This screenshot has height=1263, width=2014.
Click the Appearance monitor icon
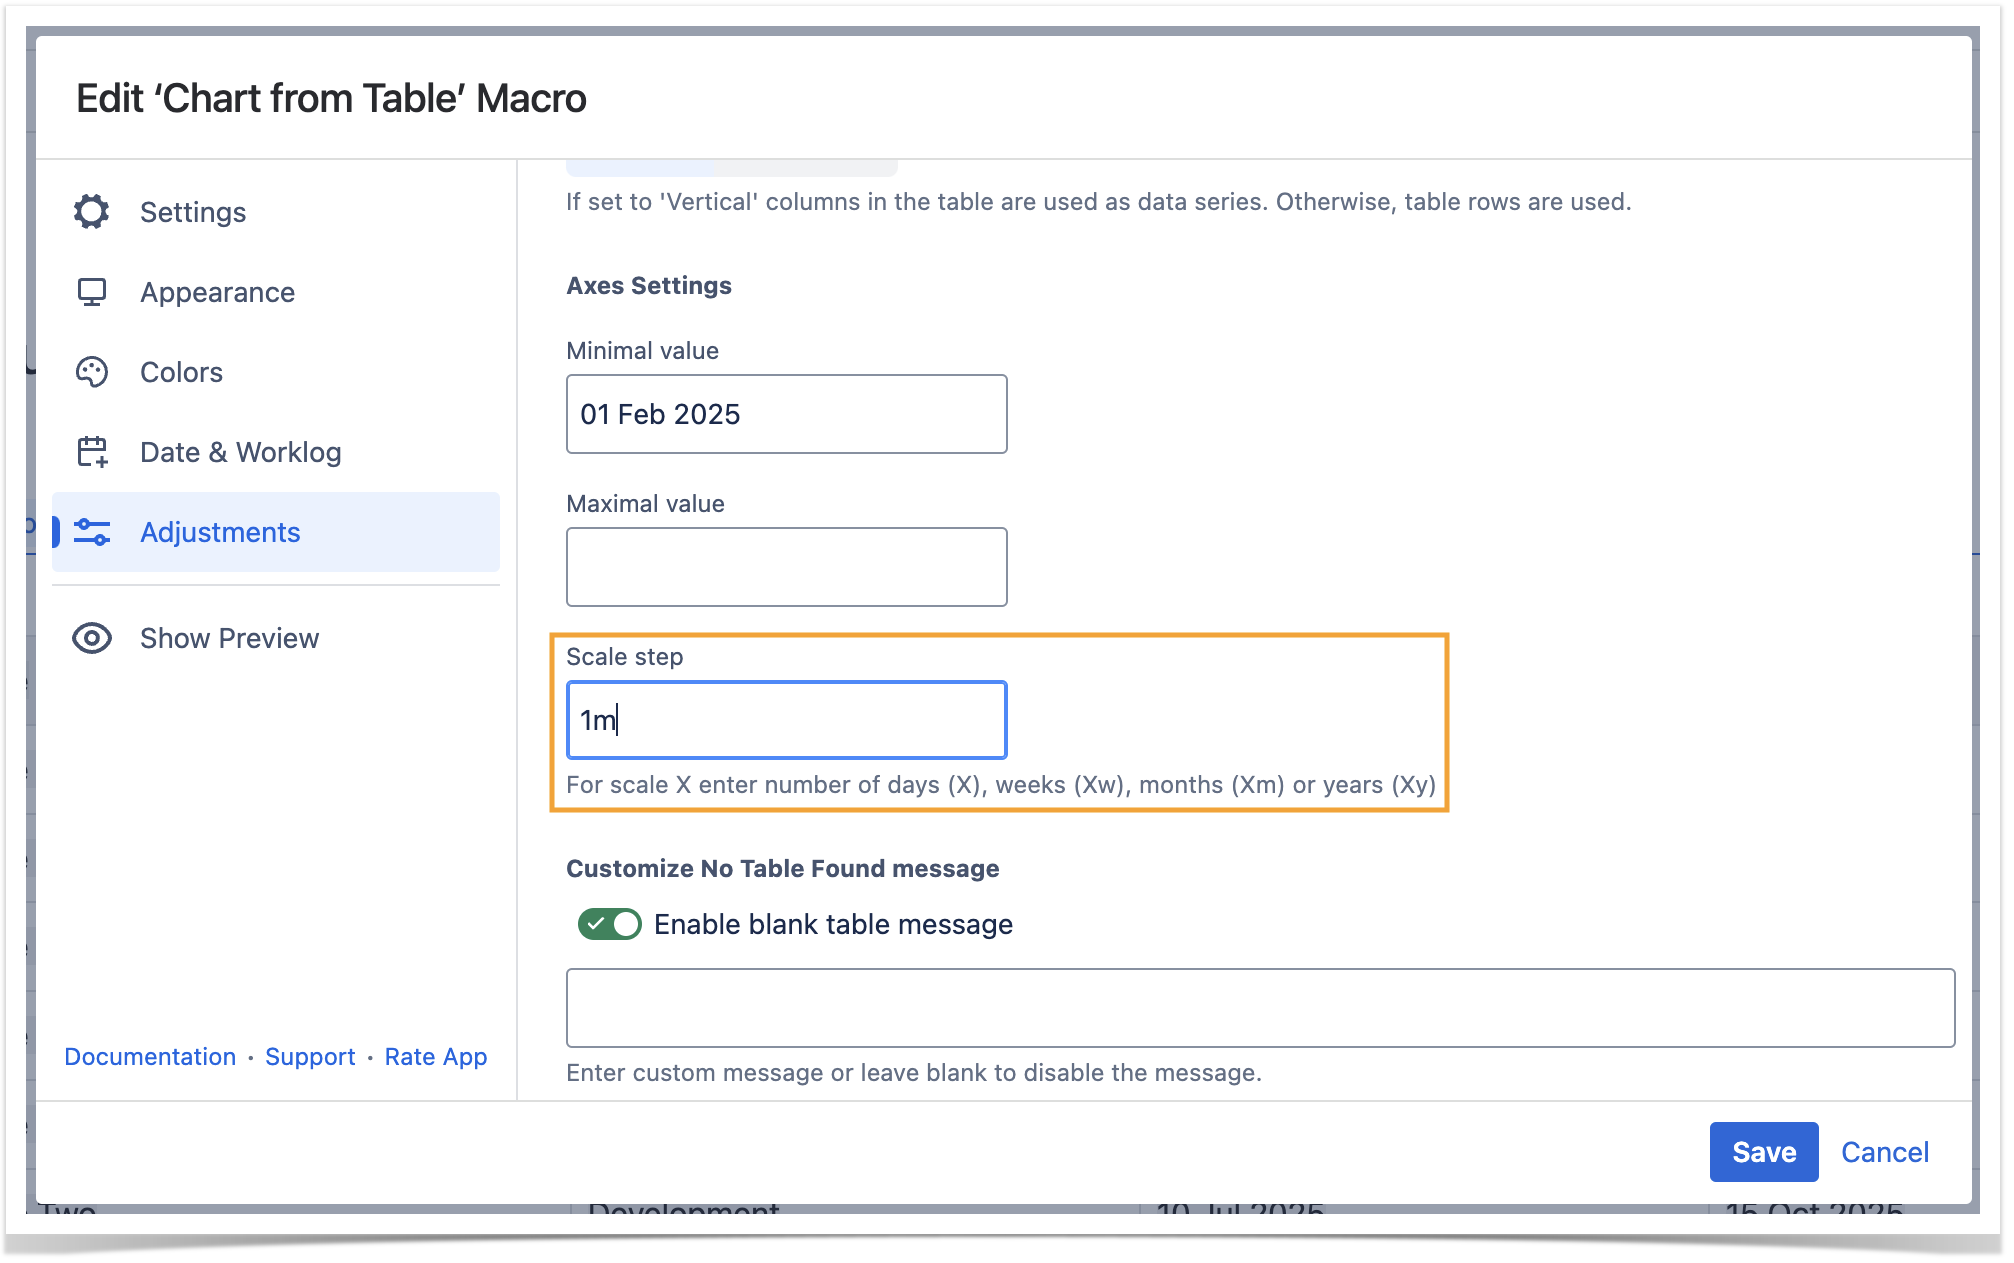click(x=92, y=292)
